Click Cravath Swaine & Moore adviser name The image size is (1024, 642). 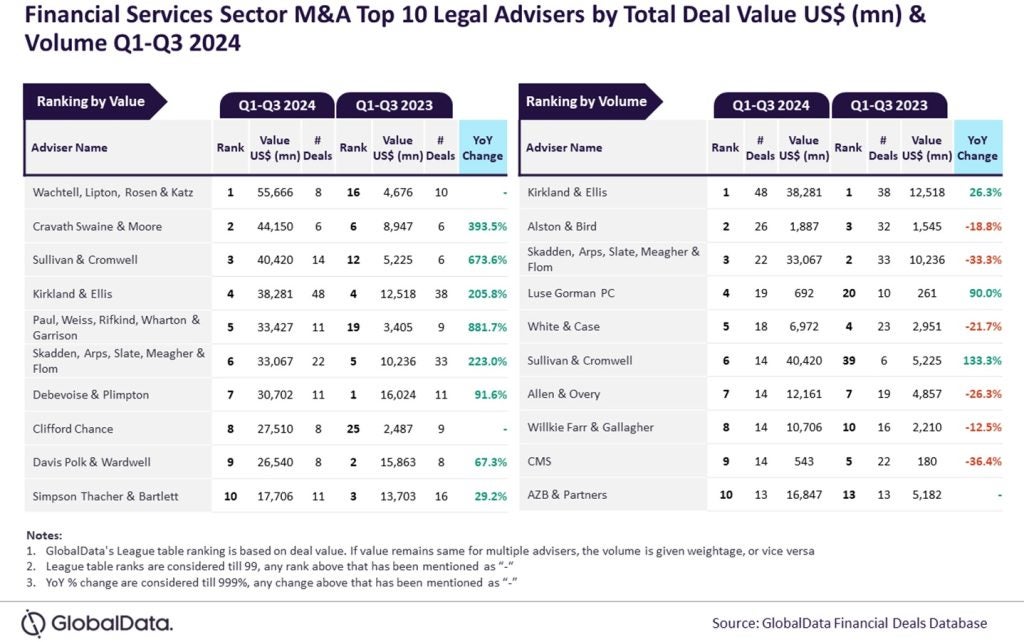click(x=96, y=226)
